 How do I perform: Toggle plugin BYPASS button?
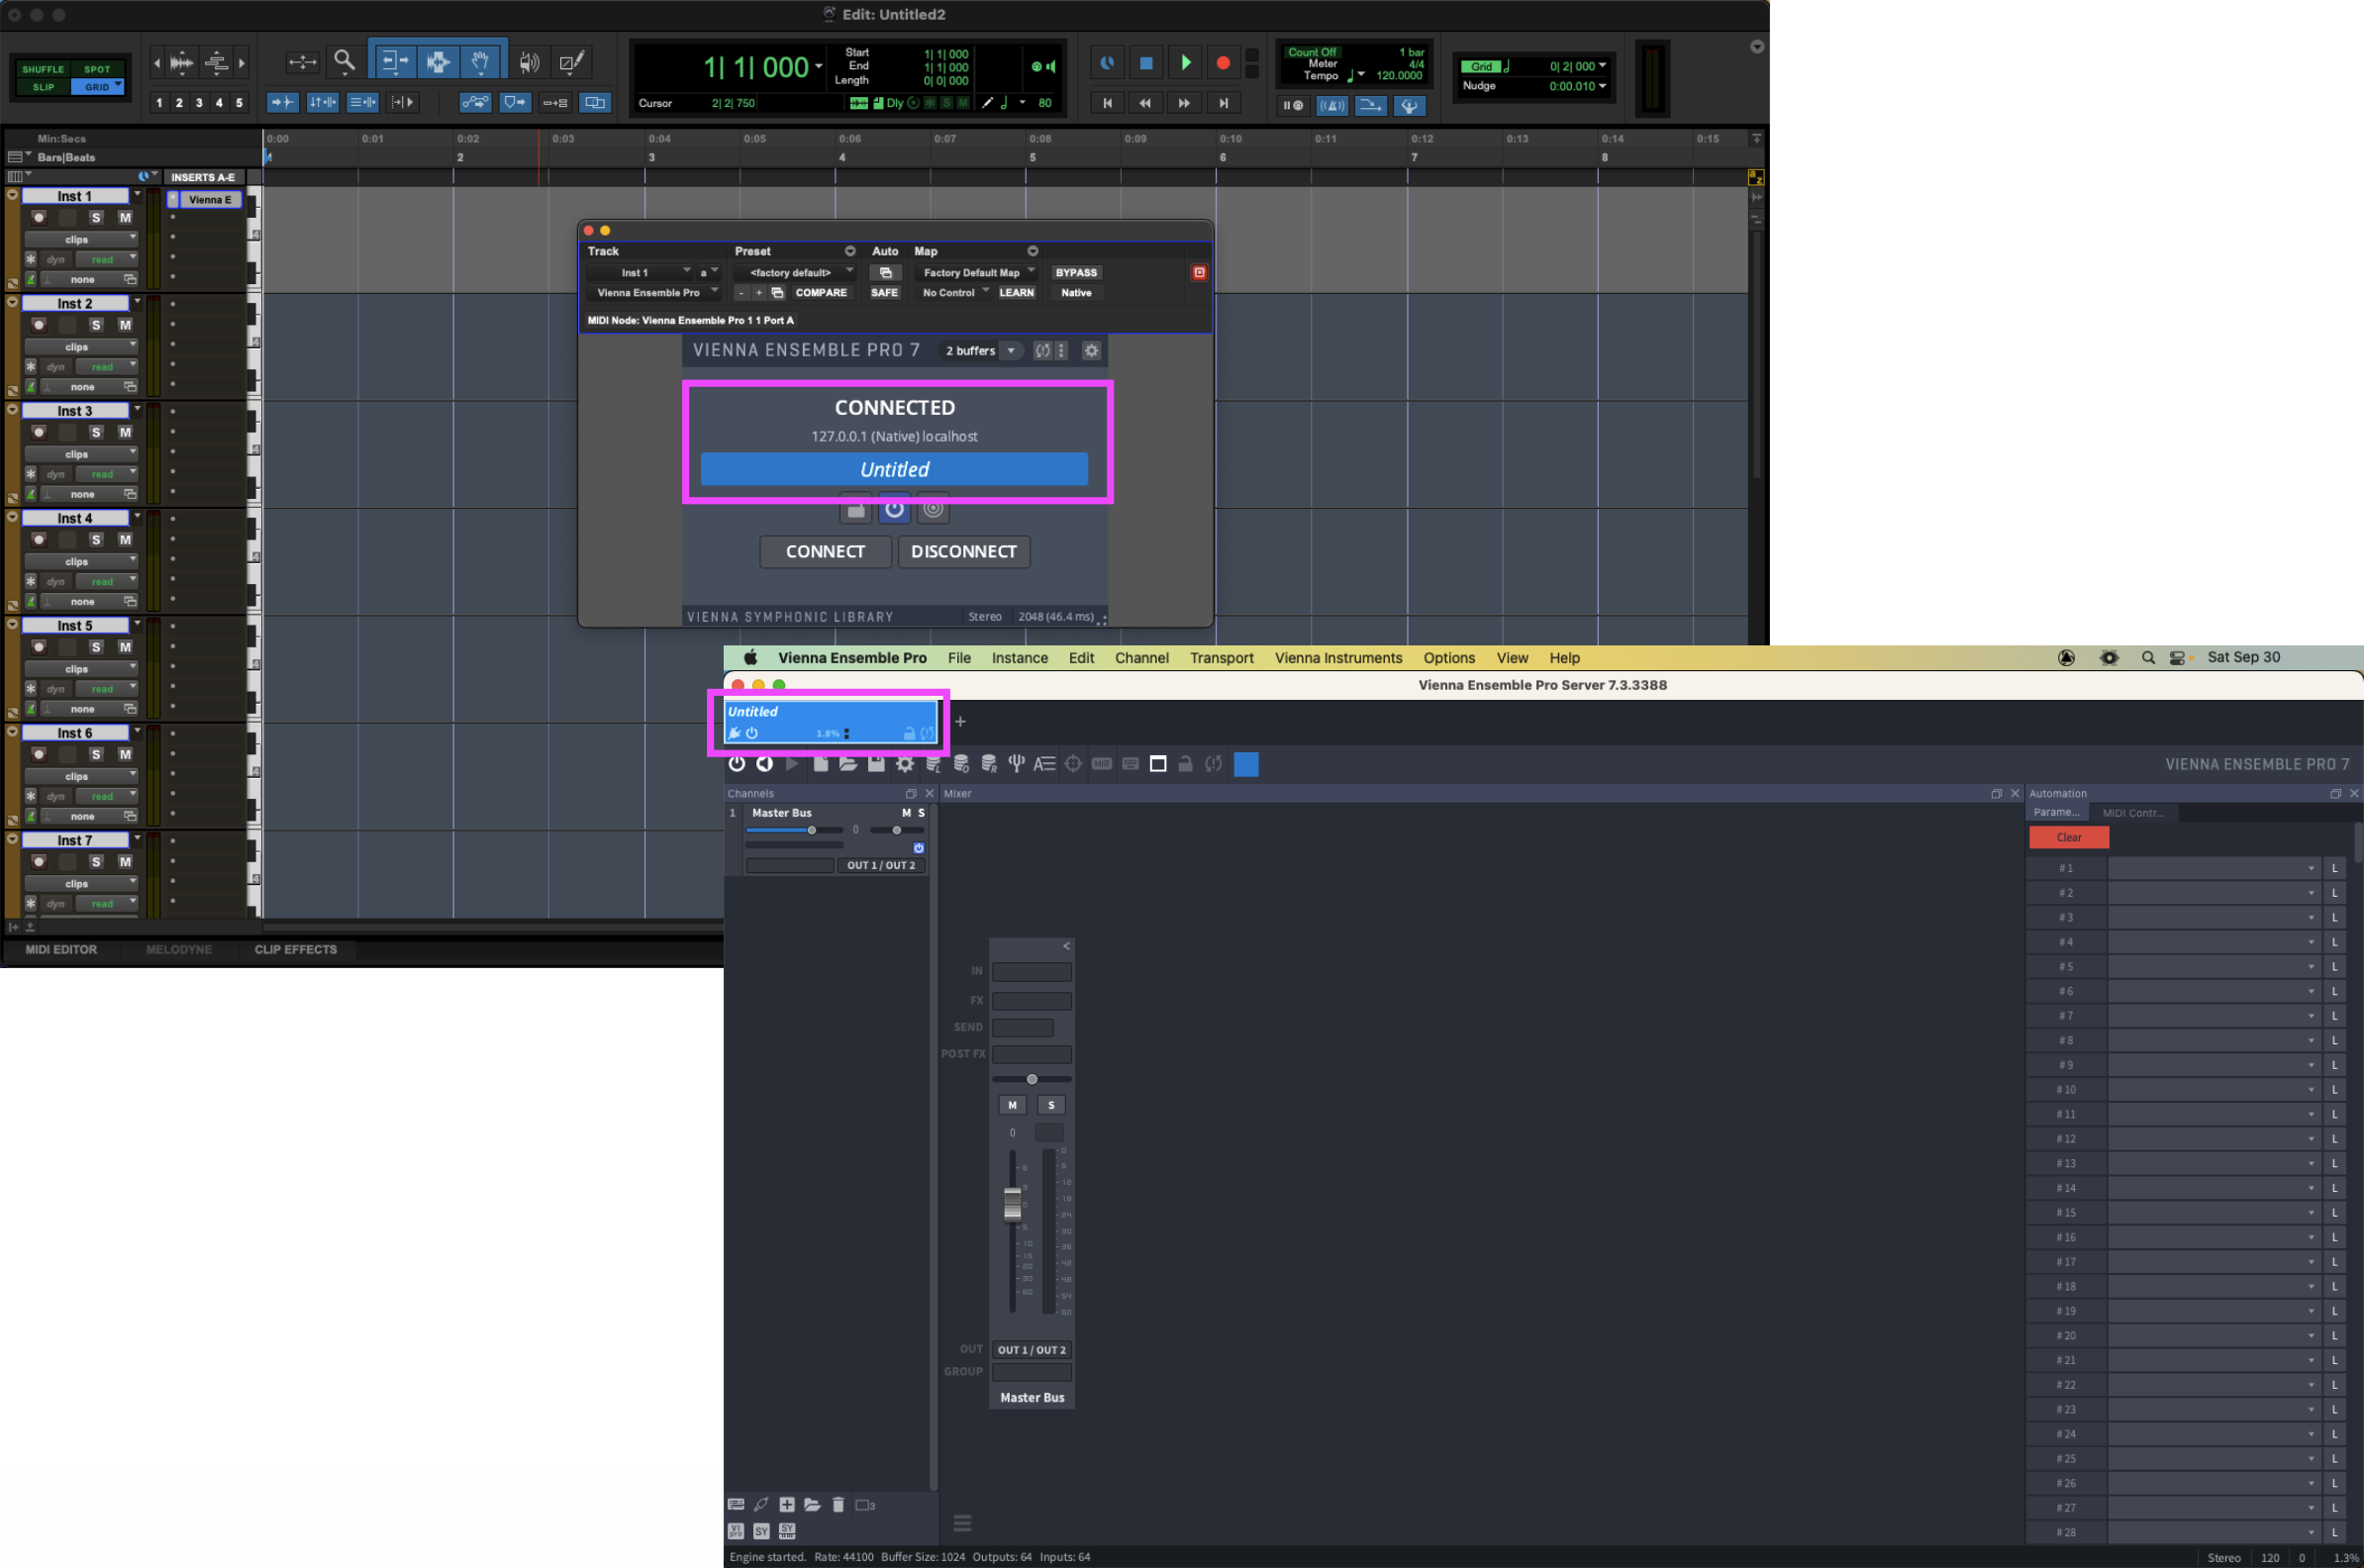point(1076,272)
